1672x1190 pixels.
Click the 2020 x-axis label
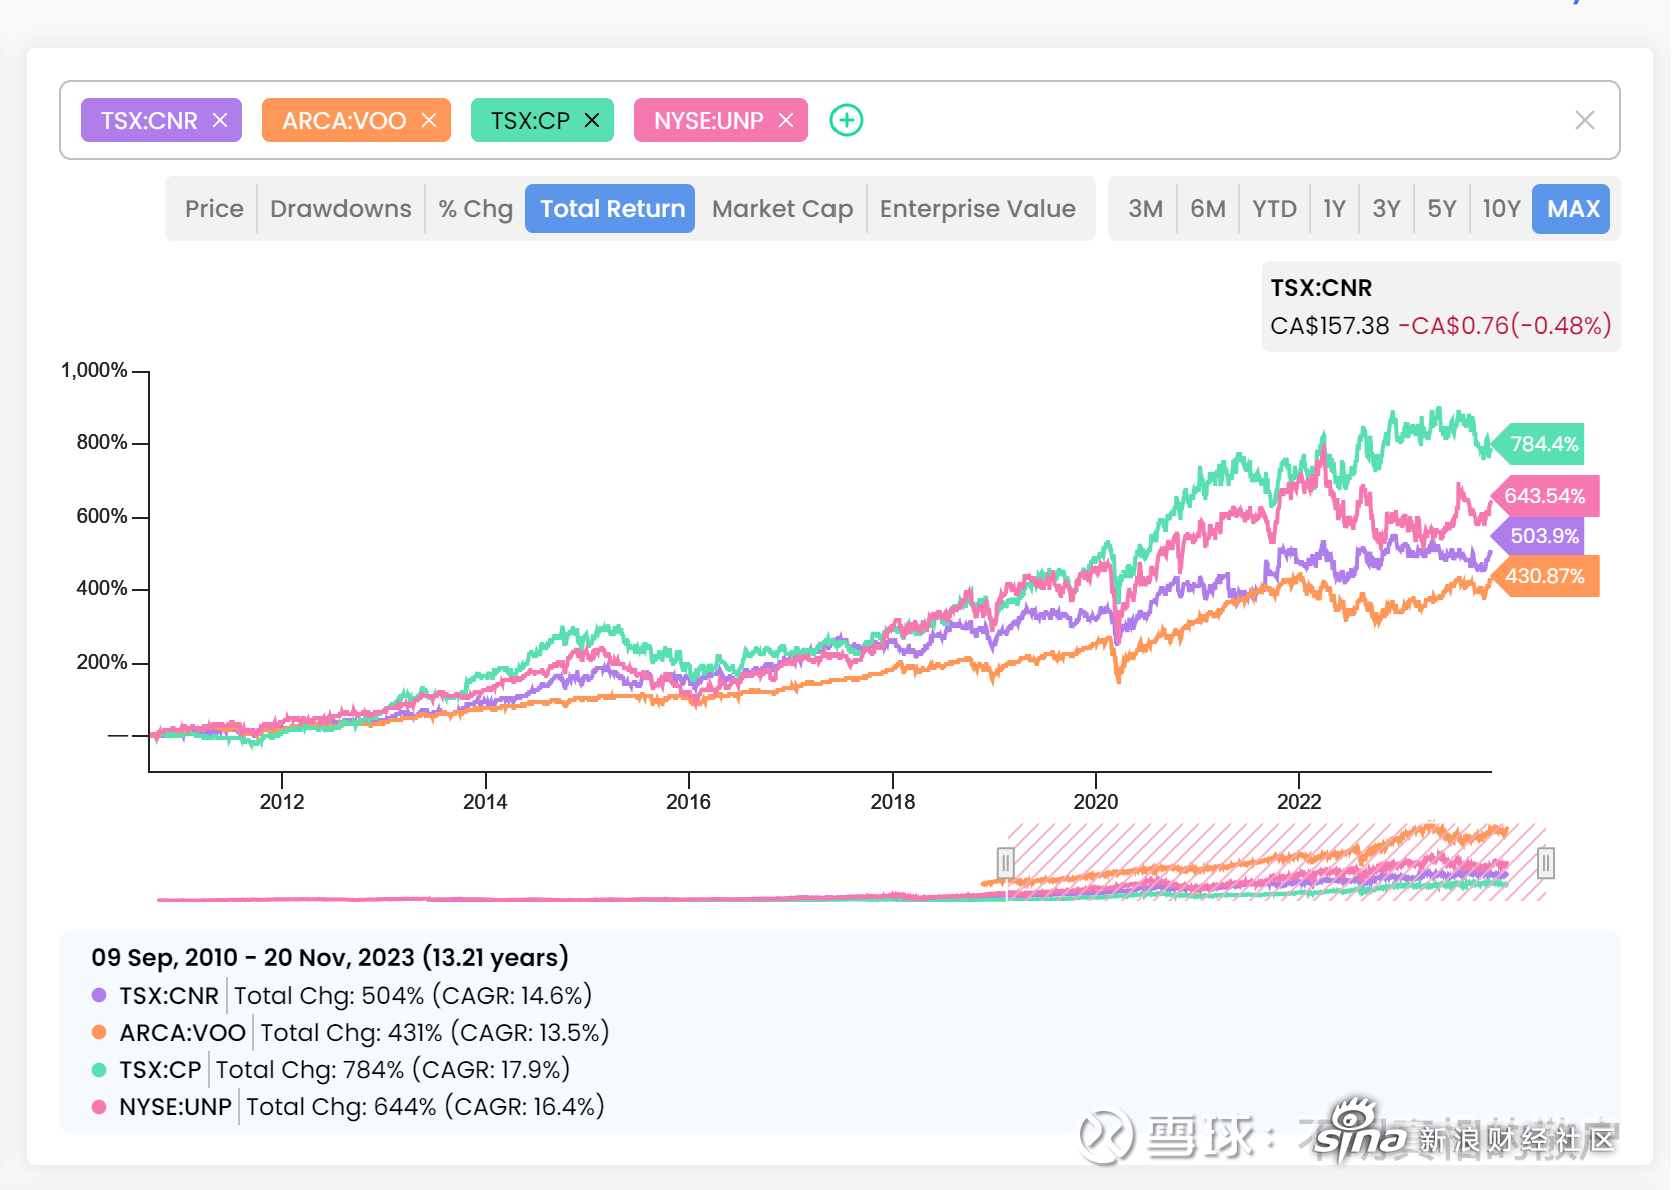pos(1095,801)
